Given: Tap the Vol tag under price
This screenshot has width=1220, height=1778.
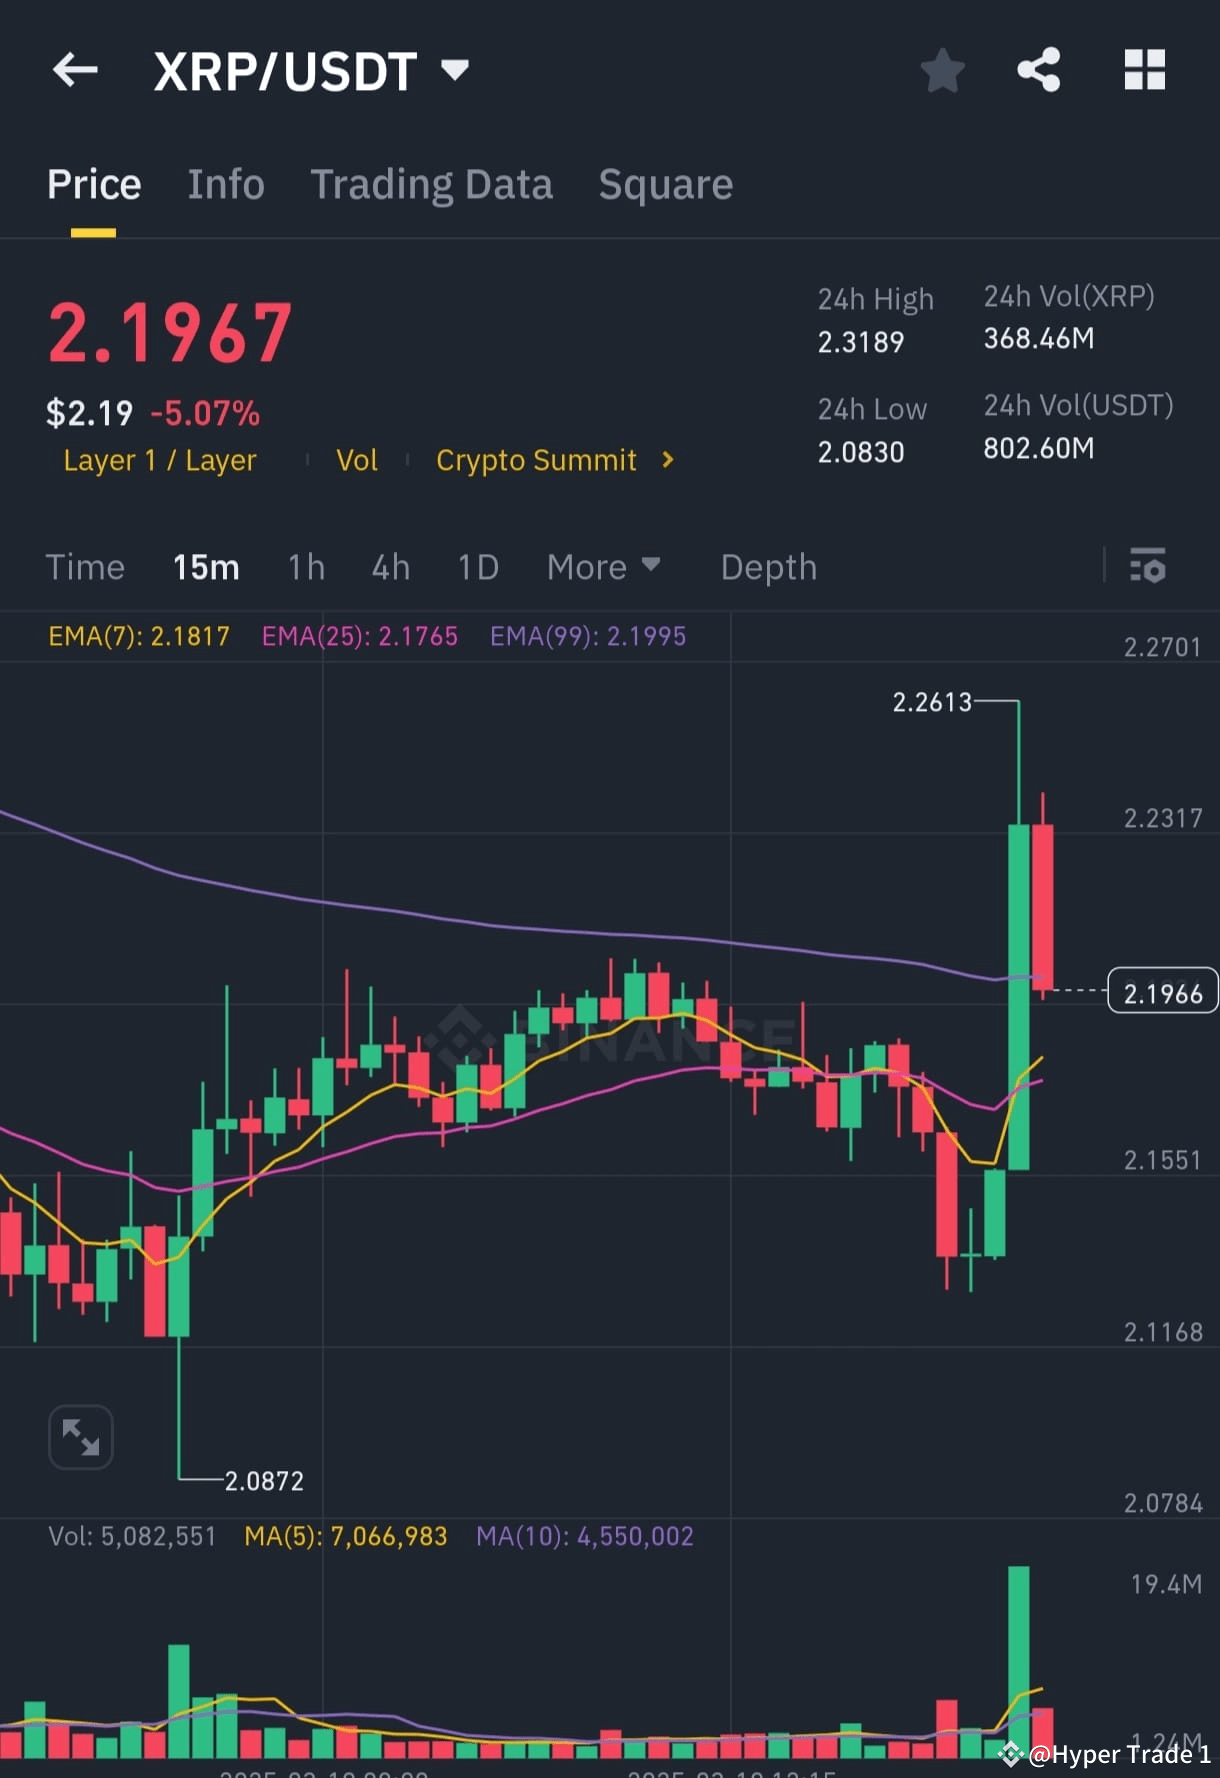Looking at the screenshot, I should pyautogui.click(x=356, y=461).
